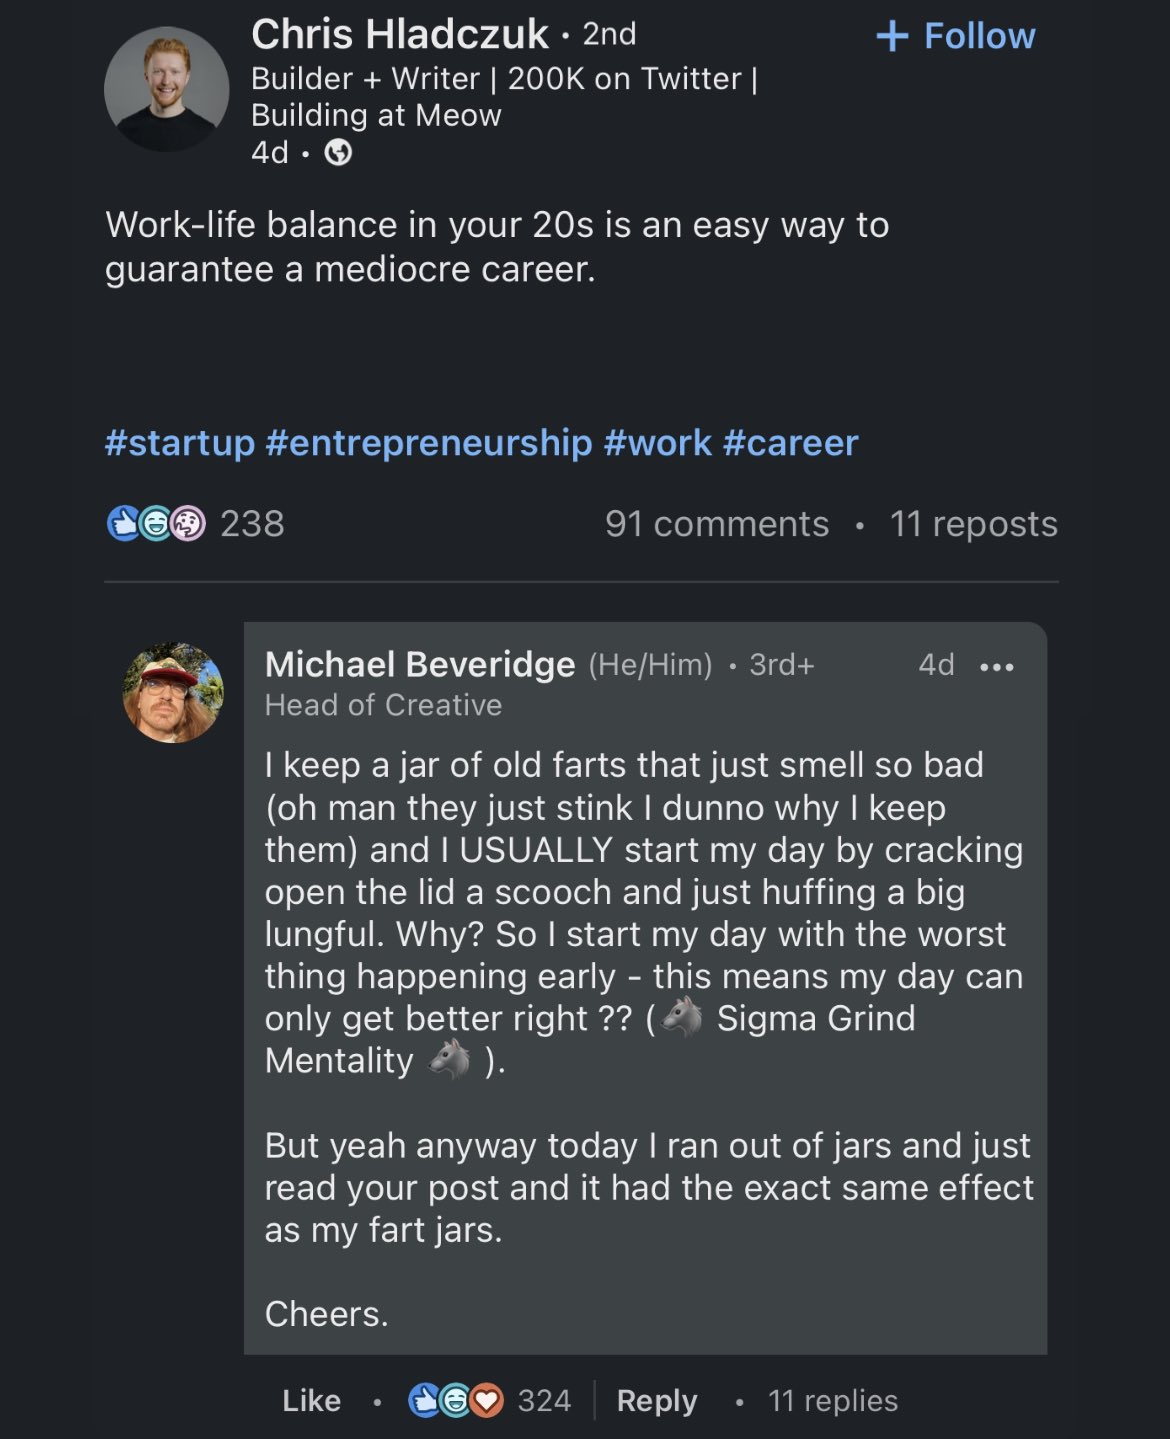The image size is (1170, 1439).
Task: Open Michael Beveridge's name link
Action: [420, 665]
